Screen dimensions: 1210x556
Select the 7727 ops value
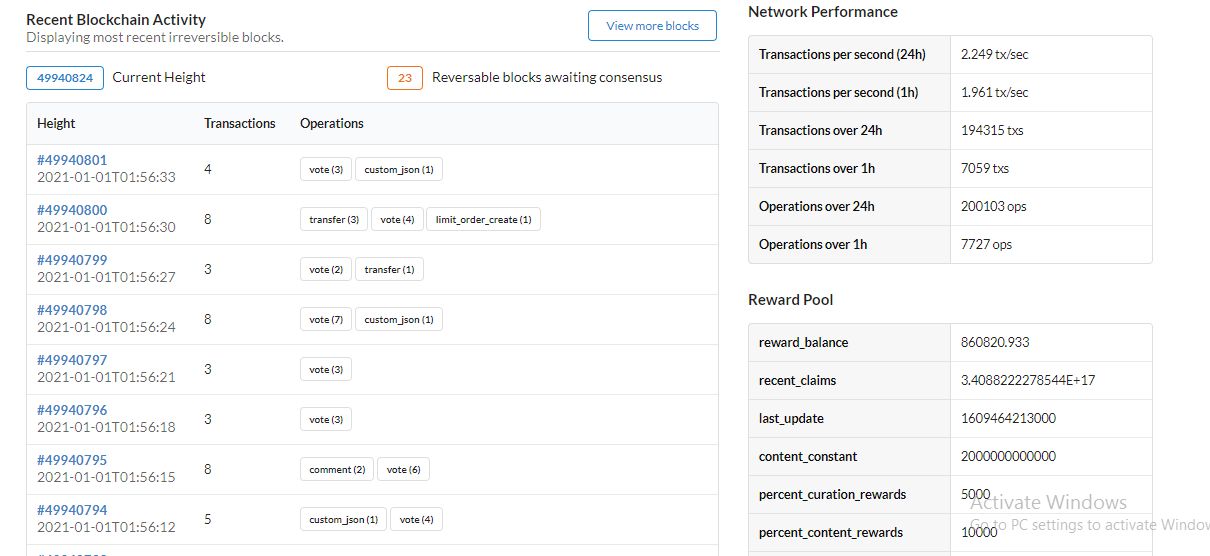[987, 244]
